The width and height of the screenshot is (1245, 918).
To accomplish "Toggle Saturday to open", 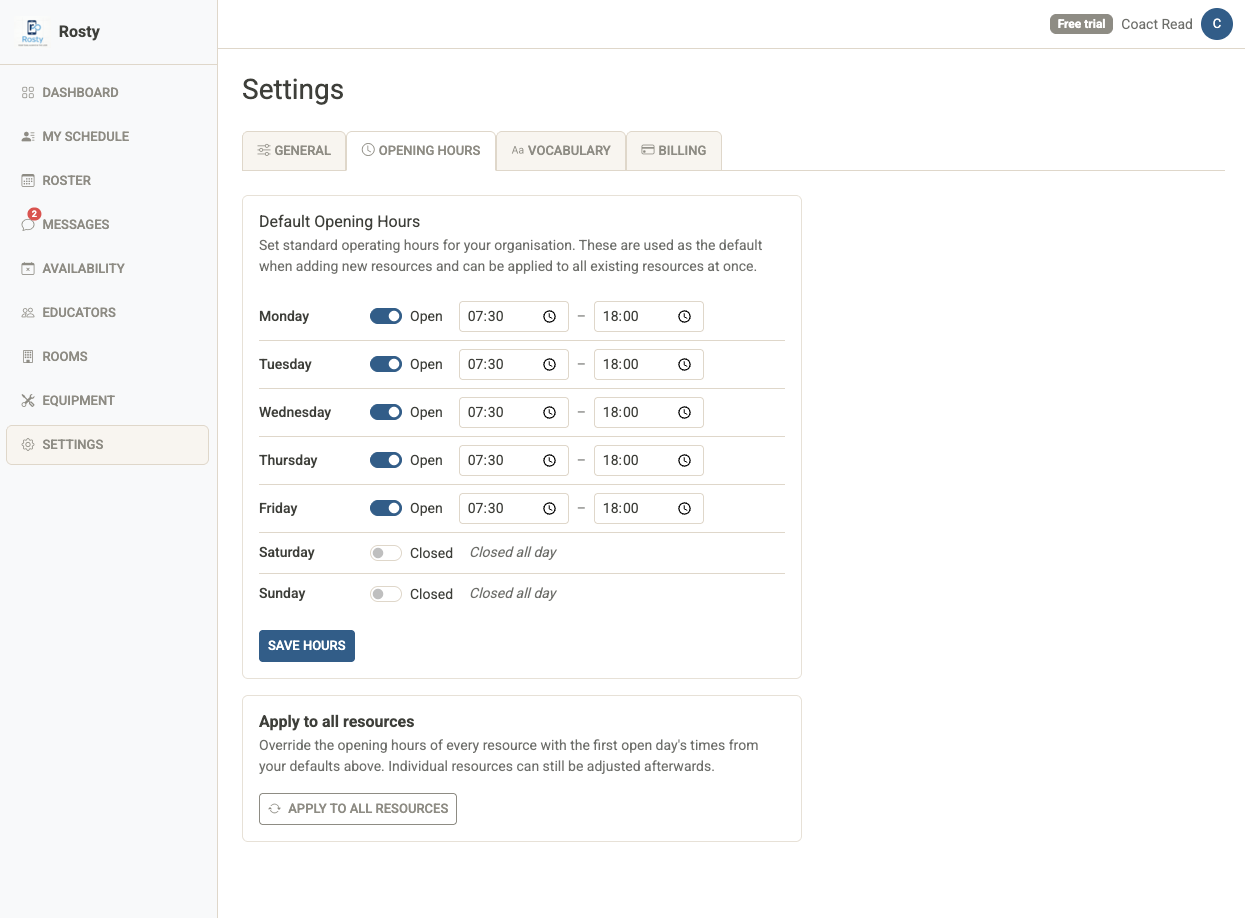I will pos(385,552).
